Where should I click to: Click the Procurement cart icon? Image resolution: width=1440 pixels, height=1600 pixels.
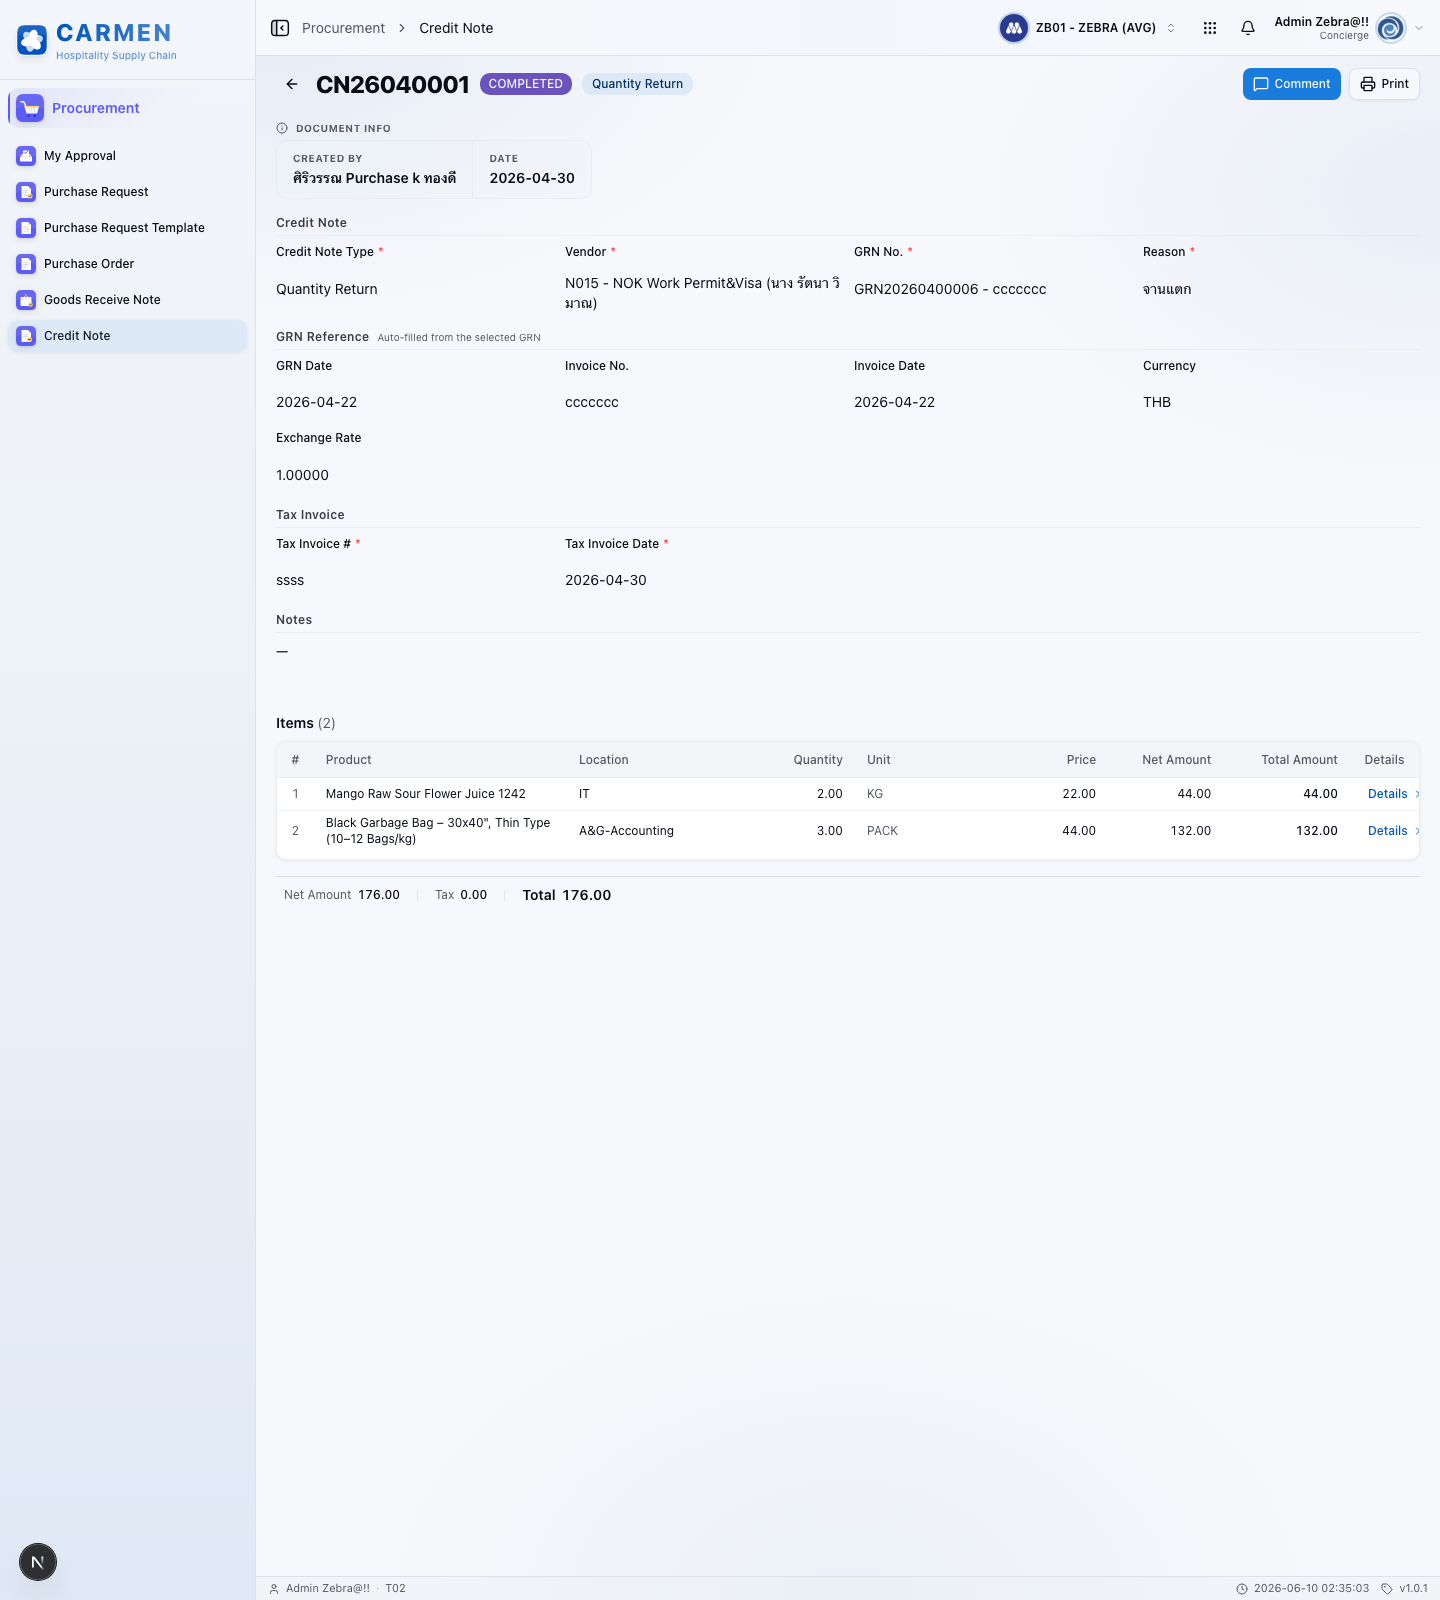click(x=30, y=108)
